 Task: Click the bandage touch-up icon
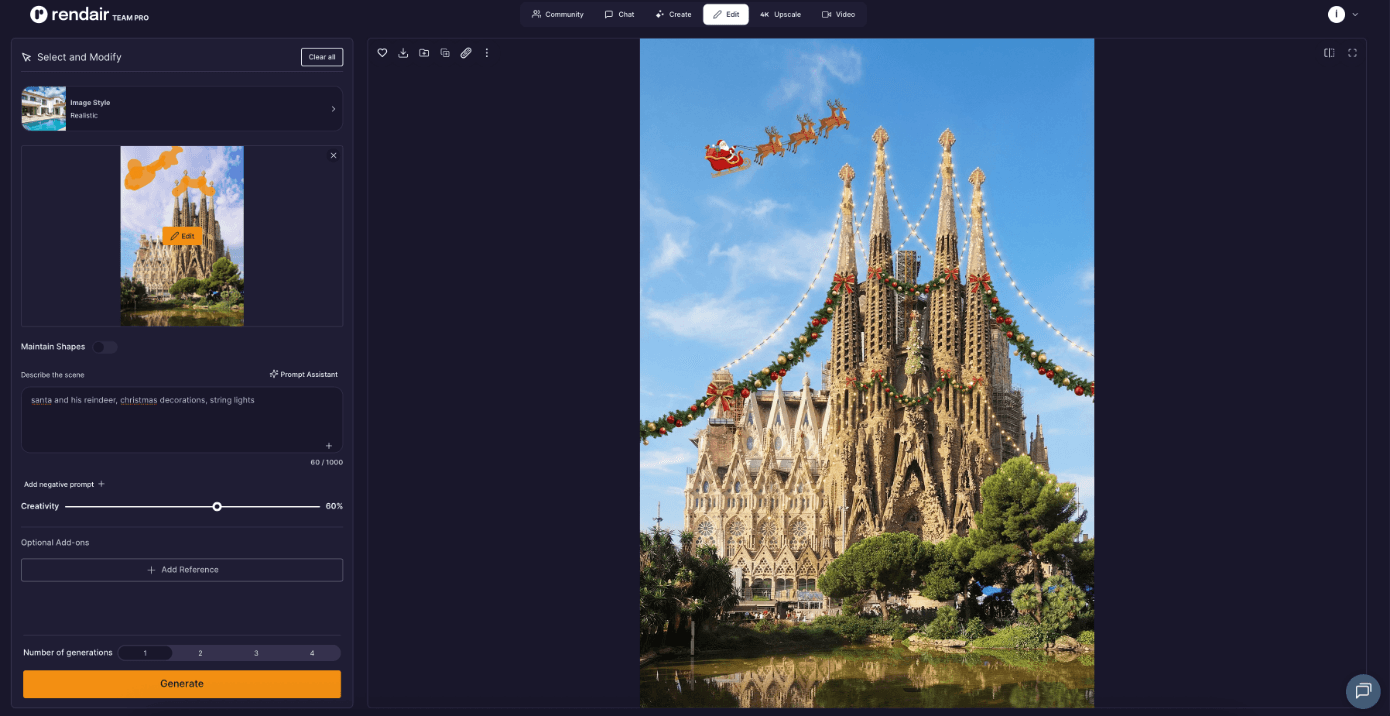[x=466, y=53]
